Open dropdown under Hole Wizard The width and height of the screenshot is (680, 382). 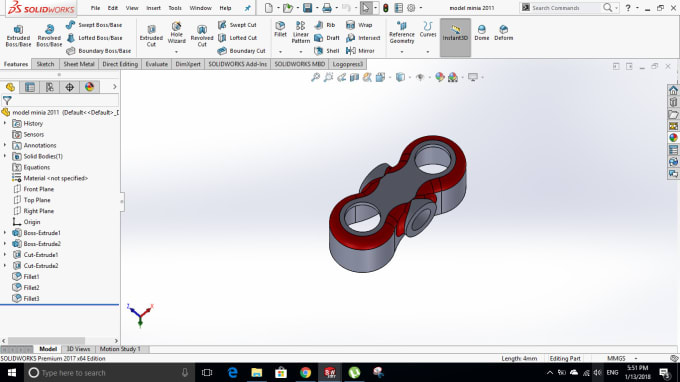177,52
